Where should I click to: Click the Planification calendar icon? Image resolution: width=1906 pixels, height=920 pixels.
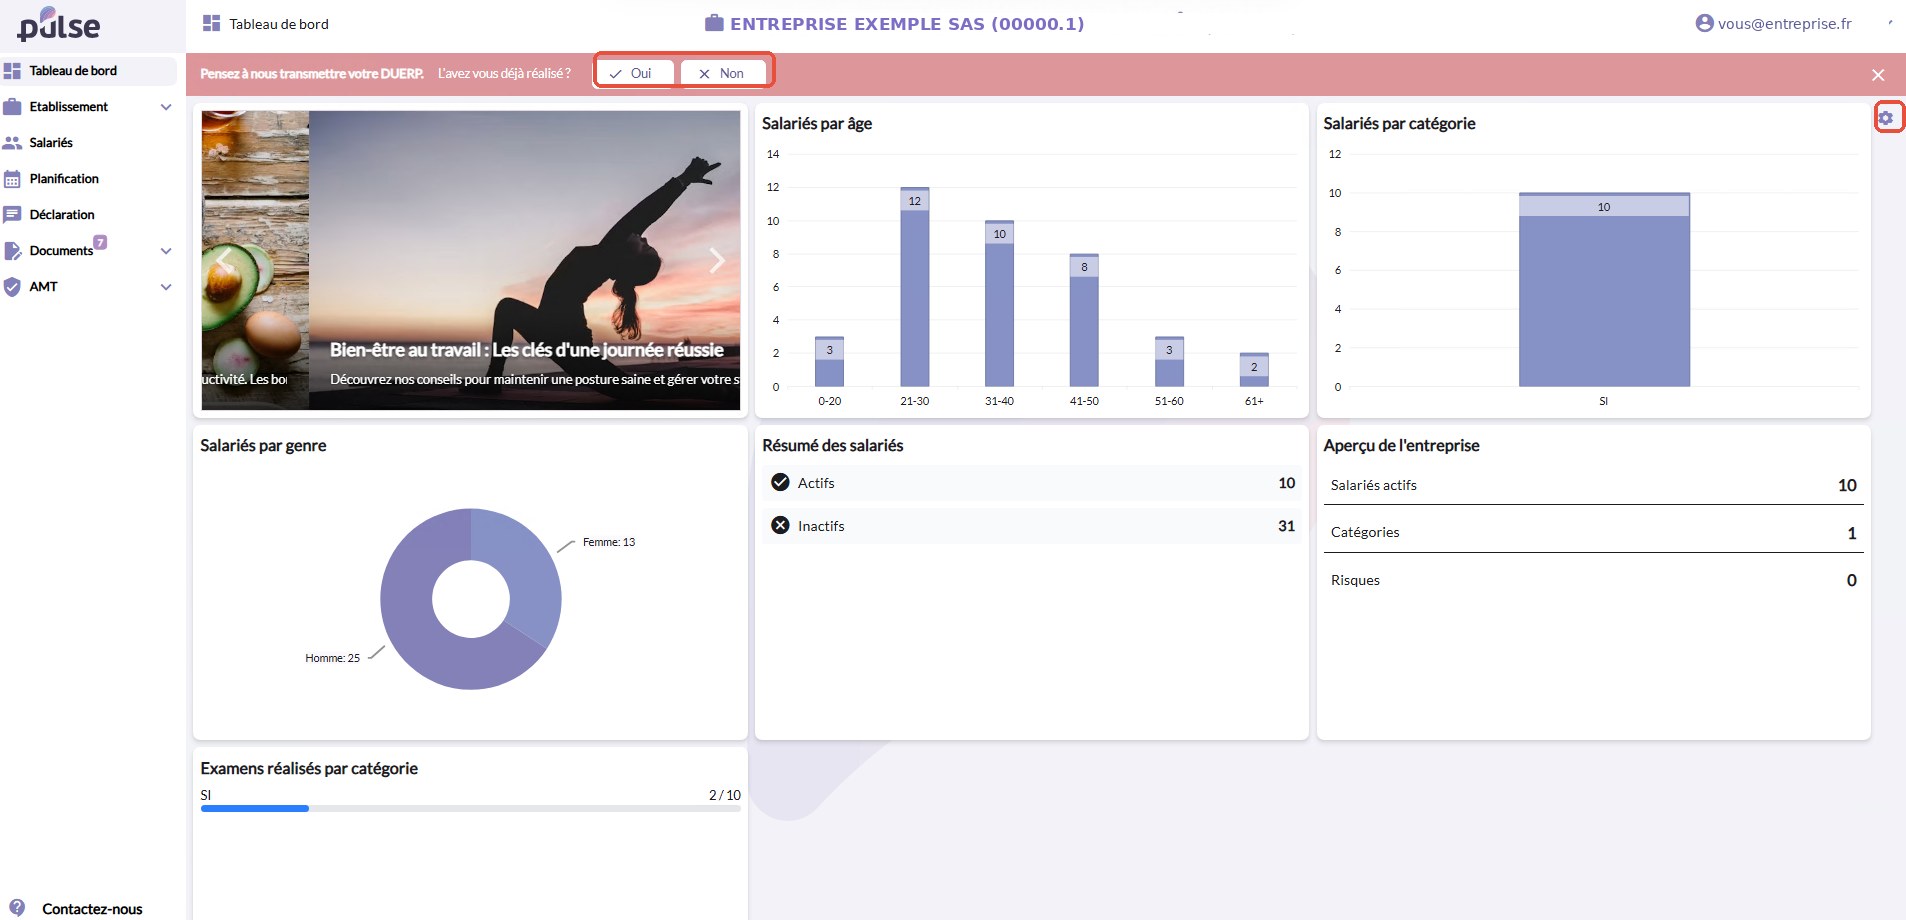12,179
